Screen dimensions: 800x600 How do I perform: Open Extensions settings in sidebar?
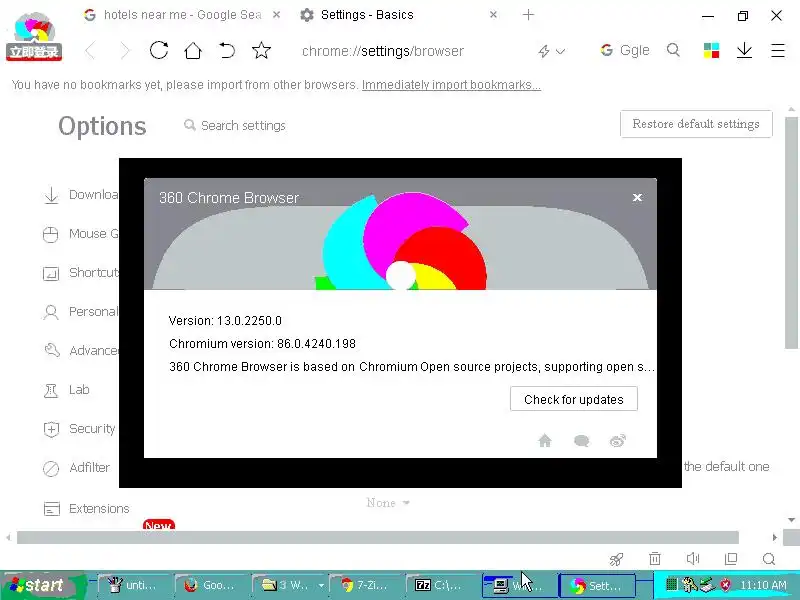click(x=87, y=509)
